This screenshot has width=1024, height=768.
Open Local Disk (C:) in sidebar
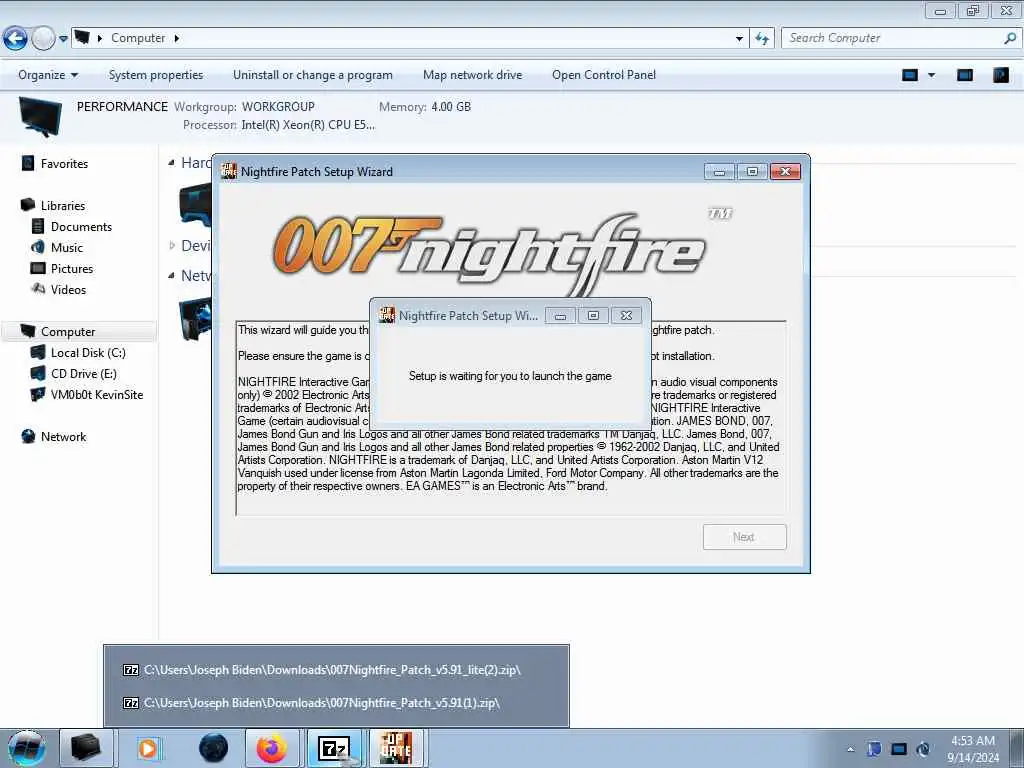(x=88, y=353)
